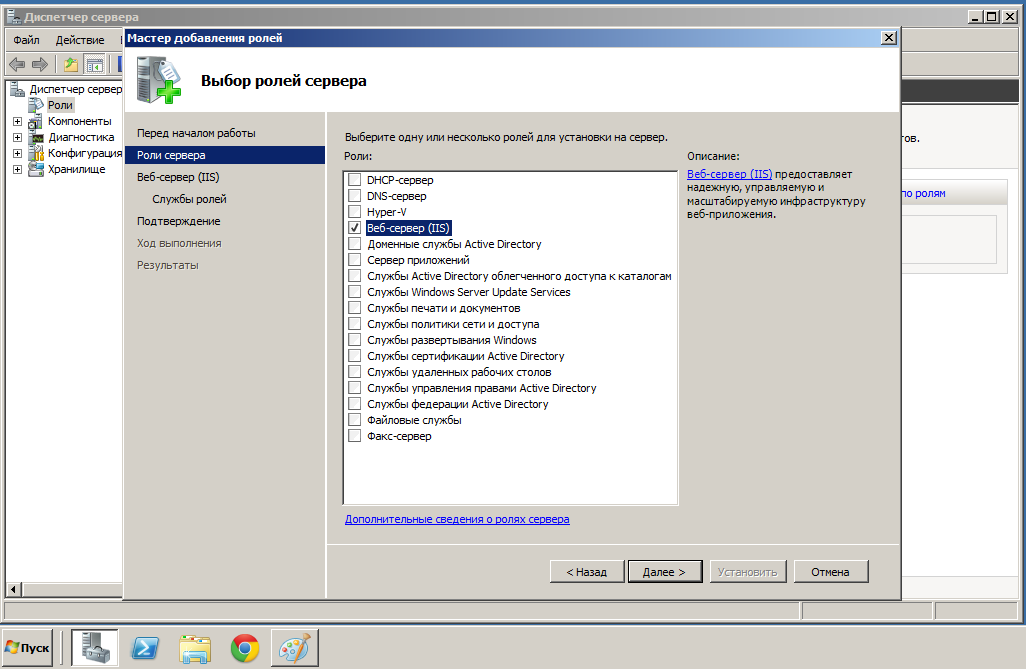The image size is (1026, 669).
Task: Click the Up one level folder icon
Action: tap(71, 65)
